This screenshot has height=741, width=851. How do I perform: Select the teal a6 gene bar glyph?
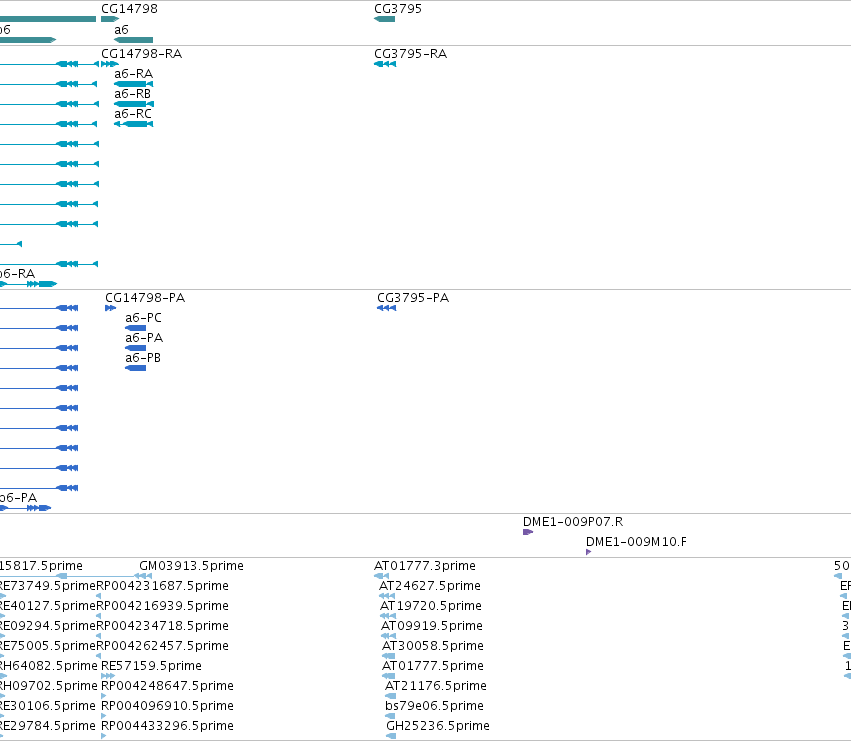pyautogui.click(x=134, y=40)
